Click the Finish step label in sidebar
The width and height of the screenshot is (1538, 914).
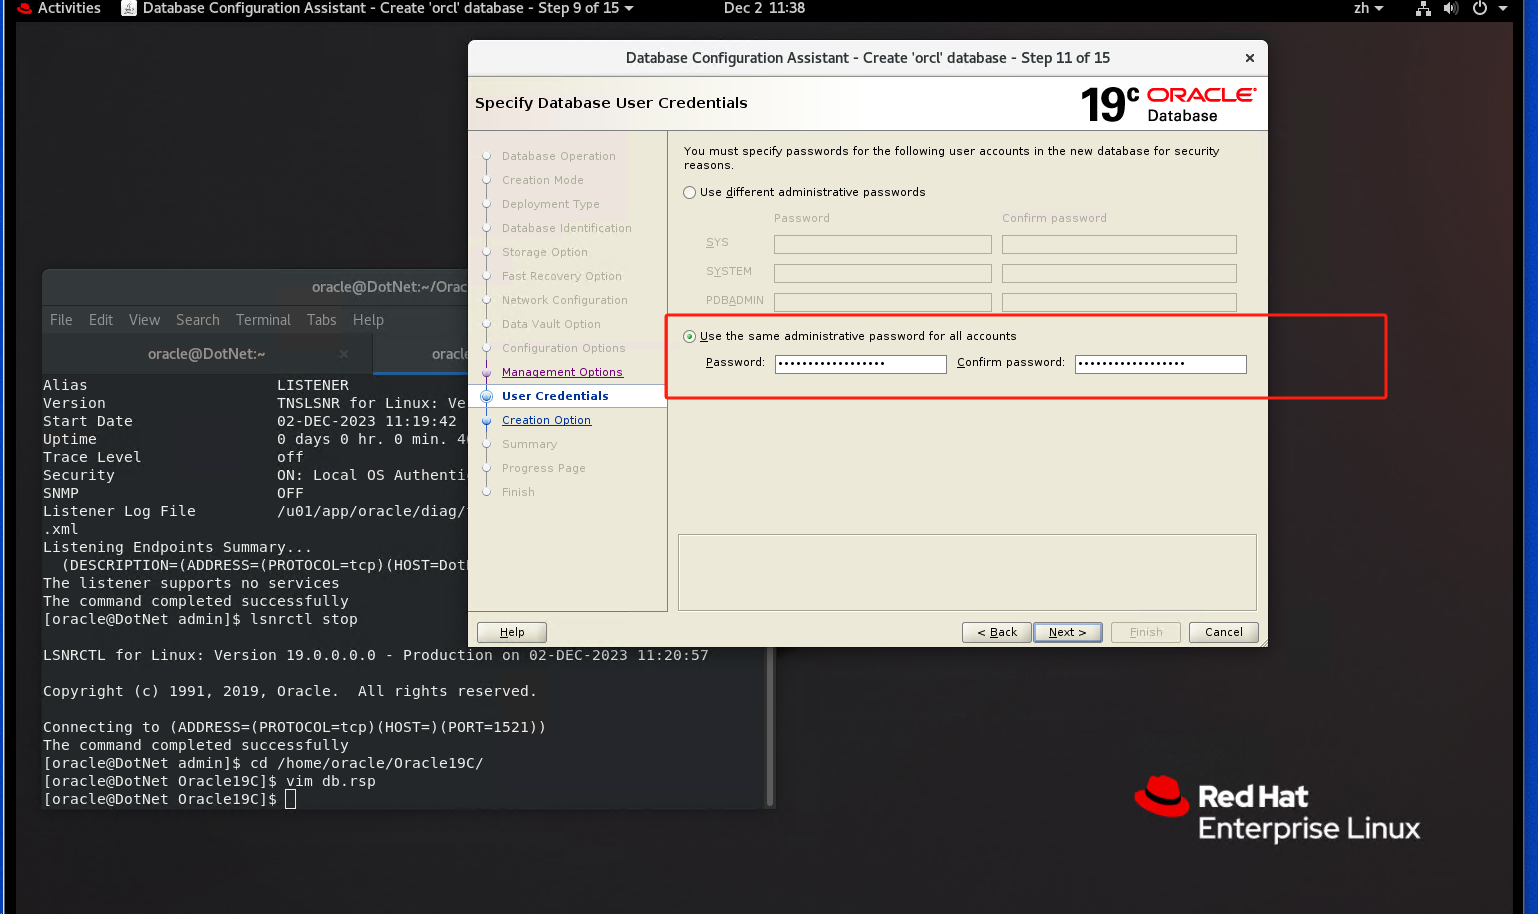tap(518, 492)
